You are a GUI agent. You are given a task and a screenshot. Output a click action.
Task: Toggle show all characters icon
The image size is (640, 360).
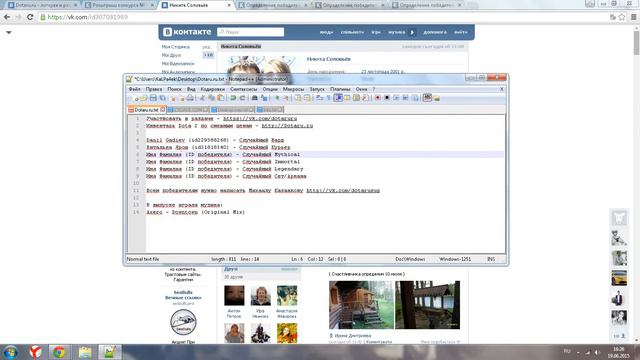pyautogui.click(x=329, y=98)
